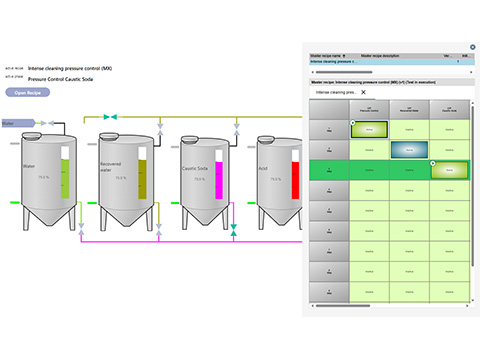Close the Intense cleaning pres.. tab

[363, 92]
